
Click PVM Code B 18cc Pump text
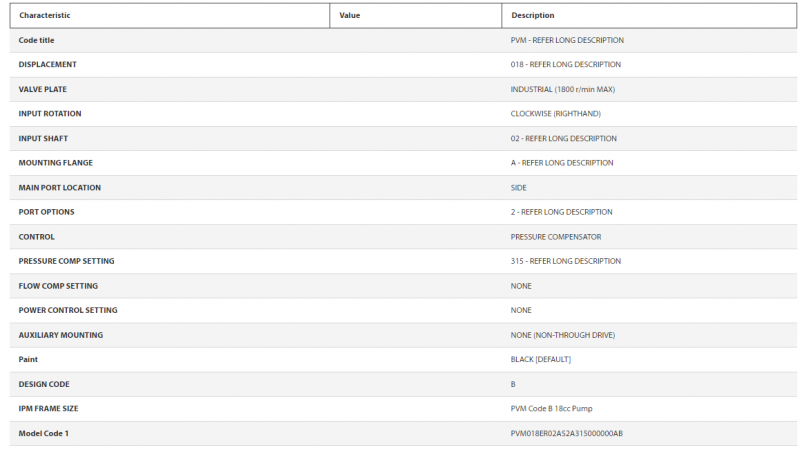[x=552, y=408]
